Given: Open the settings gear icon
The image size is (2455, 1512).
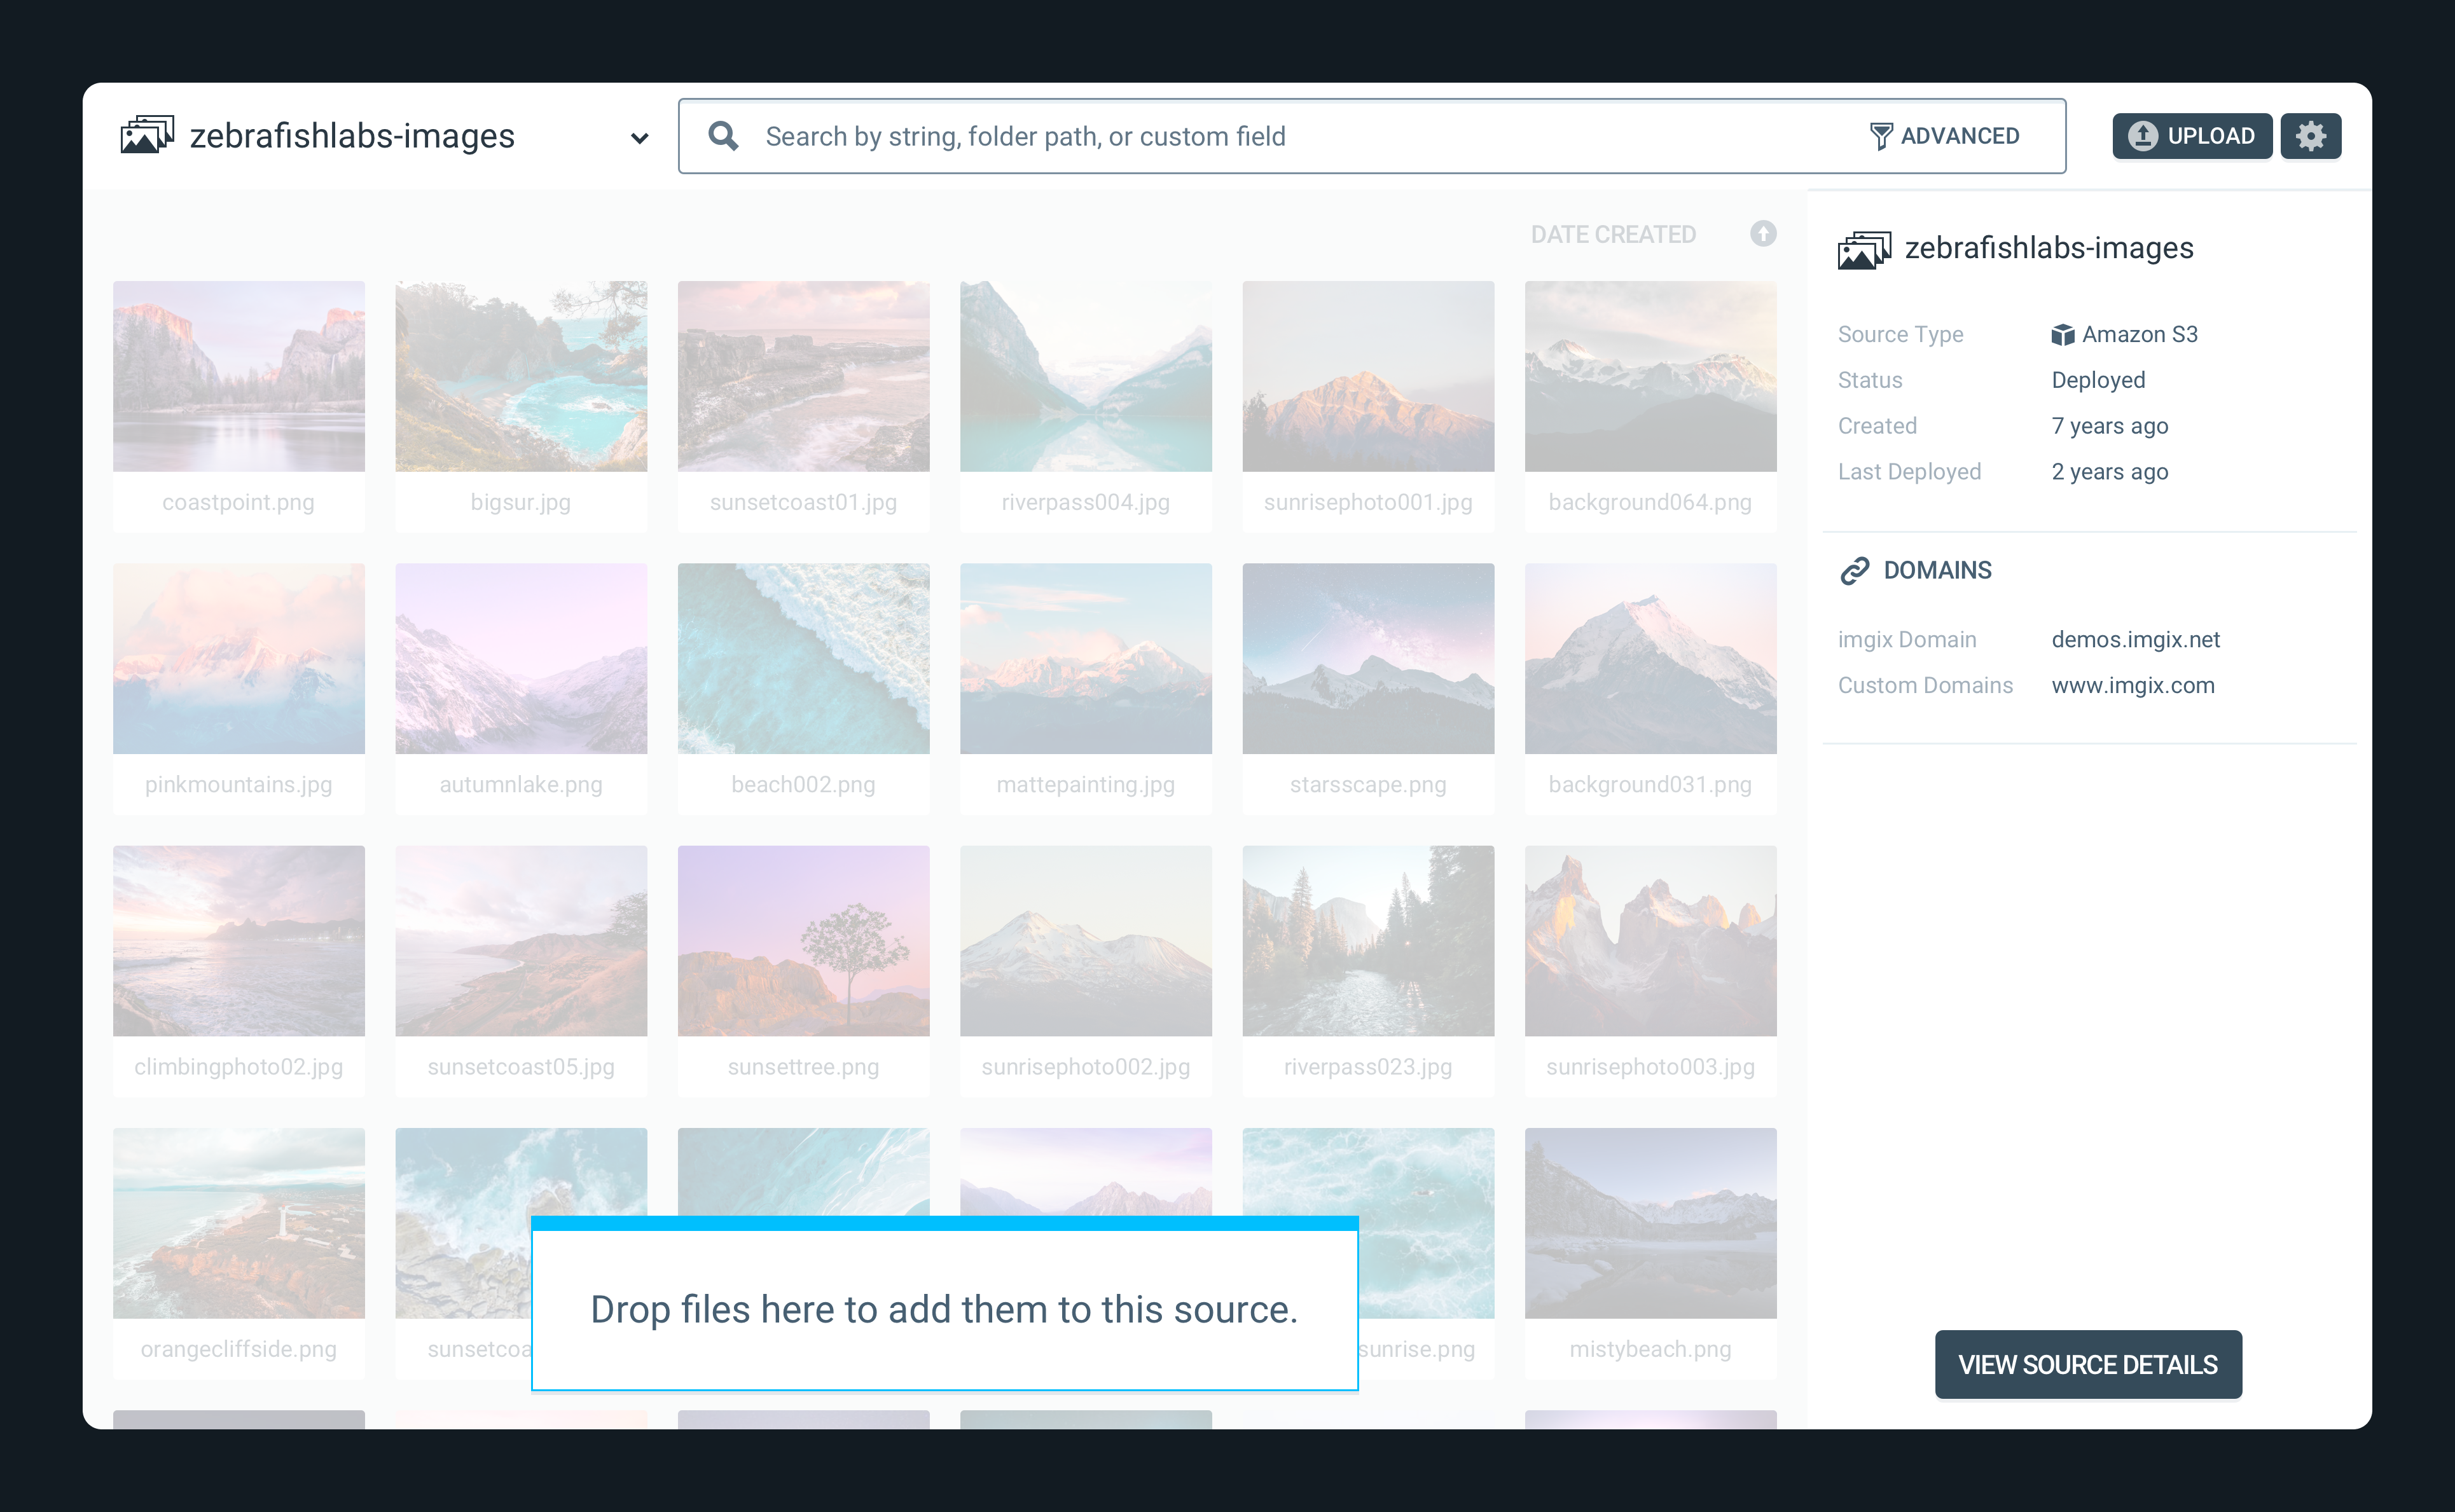Looking at the screenshot, I should coord(2311,135).
